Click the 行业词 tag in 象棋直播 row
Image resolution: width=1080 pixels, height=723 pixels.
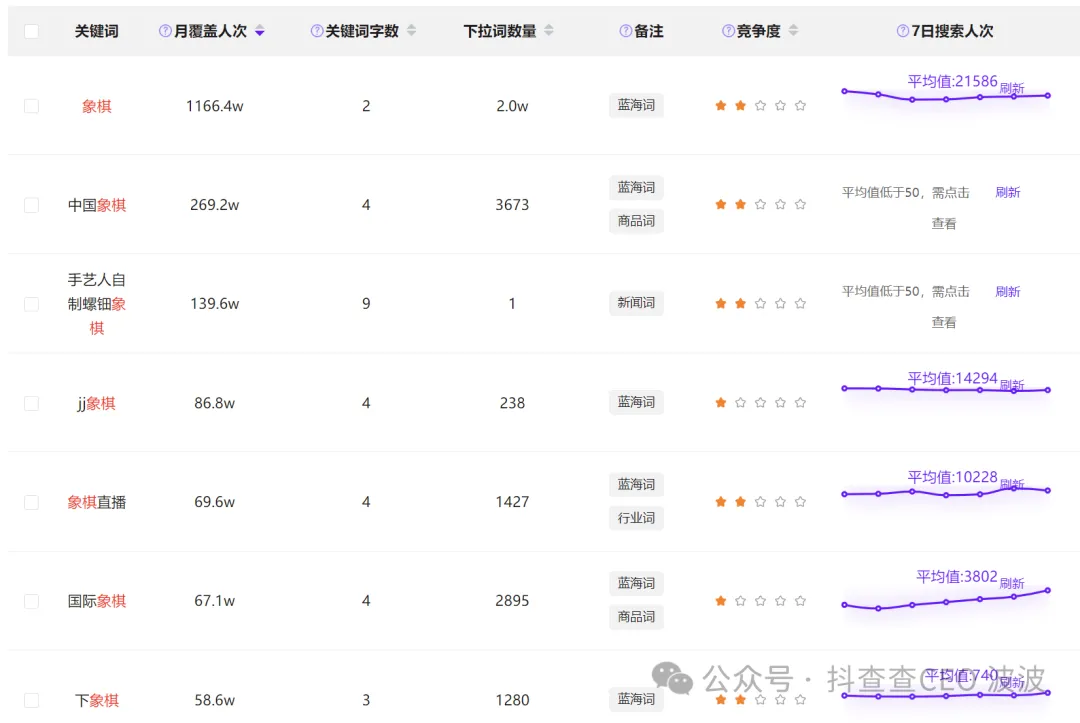tap(636, 518)
